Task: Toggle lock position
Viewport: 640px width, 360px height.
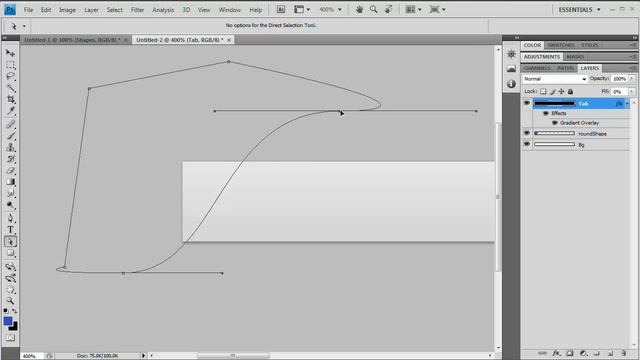Action: point(562,91)
